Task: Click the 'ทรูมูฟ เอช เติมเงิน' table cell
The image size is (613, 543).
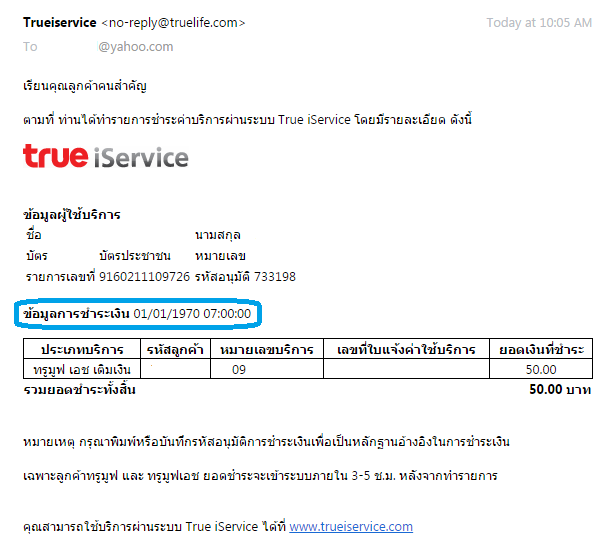Action: 82,369
